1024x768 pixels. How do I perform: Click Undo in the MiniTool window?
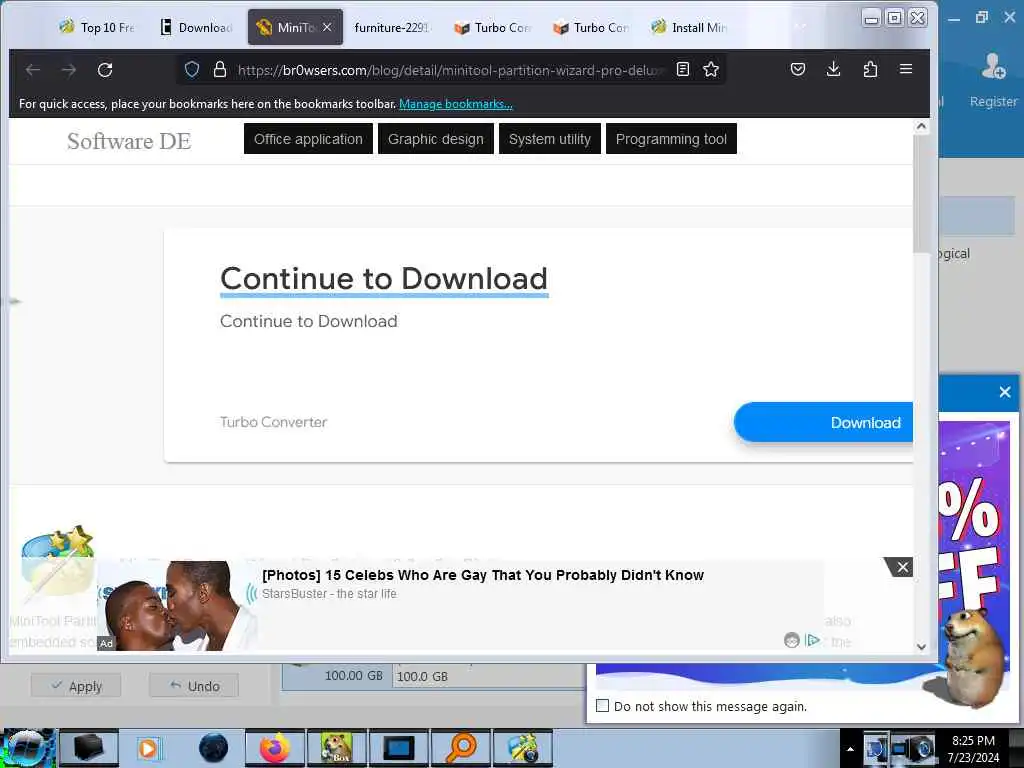(x=194, y=686)
